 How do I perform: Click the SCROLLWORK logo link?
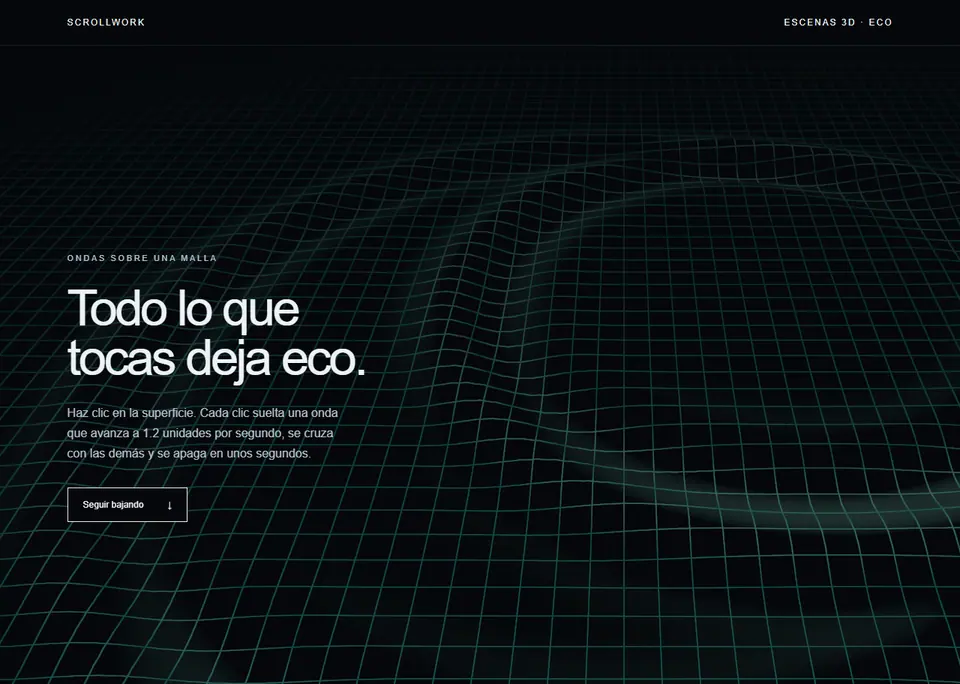[x=106, y=22]
